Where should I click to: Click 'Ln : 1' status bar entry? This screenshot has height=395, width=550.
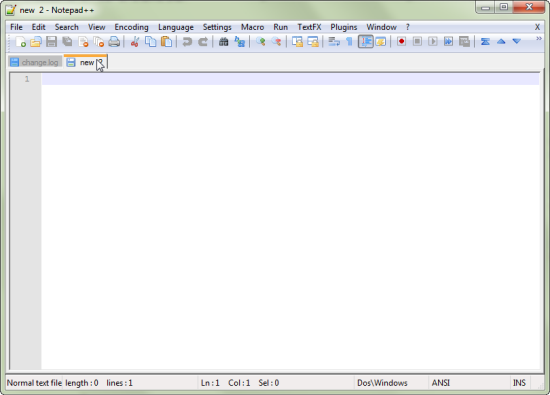pyautogui.click(x=210, y=383)
